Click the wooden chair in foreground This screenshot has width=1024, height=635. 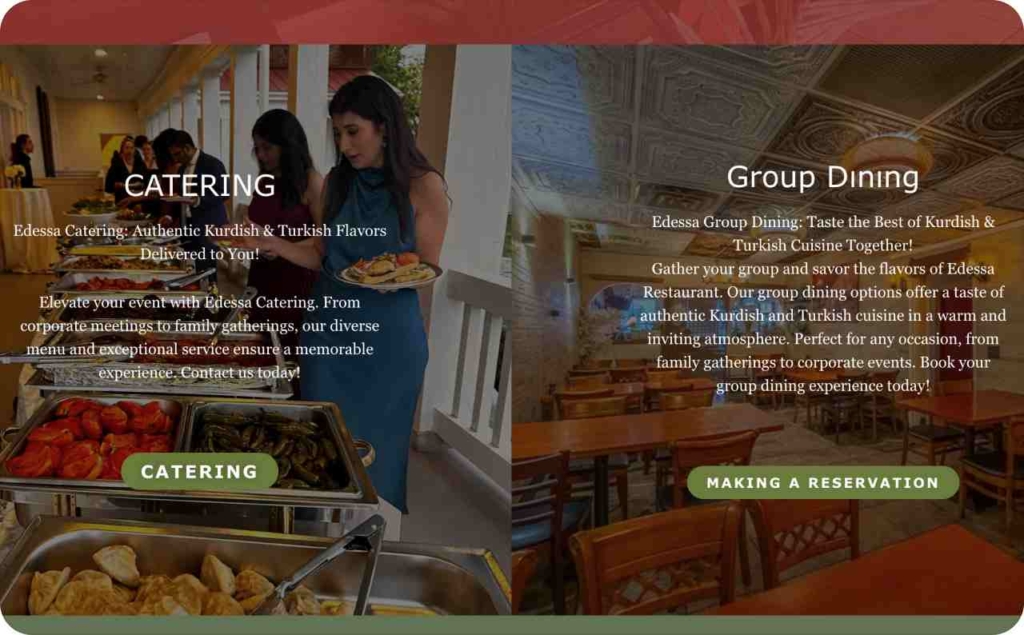point(656,562)
